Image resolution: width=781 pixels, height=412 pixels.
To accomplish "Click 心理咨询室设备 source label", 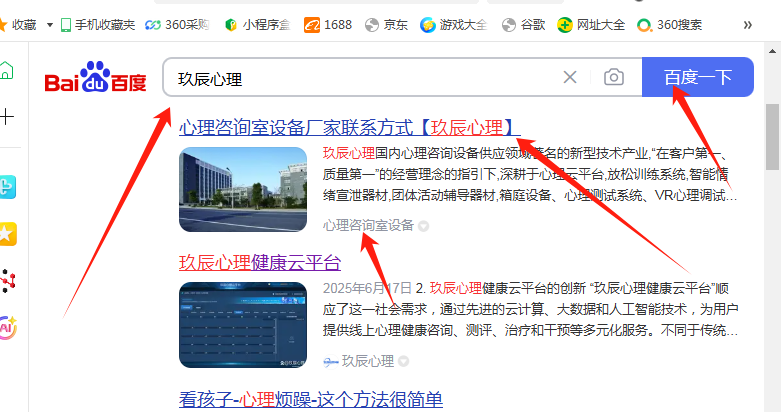I will [x=368, y=226].
